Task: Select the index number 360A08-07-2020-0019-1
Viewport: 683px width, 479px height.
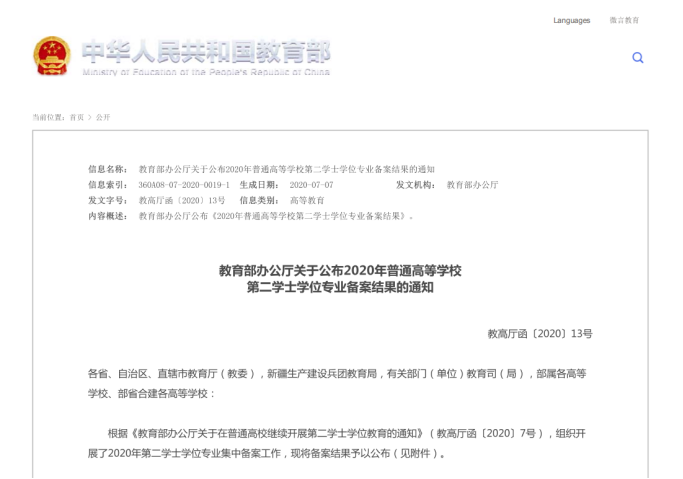Action: (183, 185)
